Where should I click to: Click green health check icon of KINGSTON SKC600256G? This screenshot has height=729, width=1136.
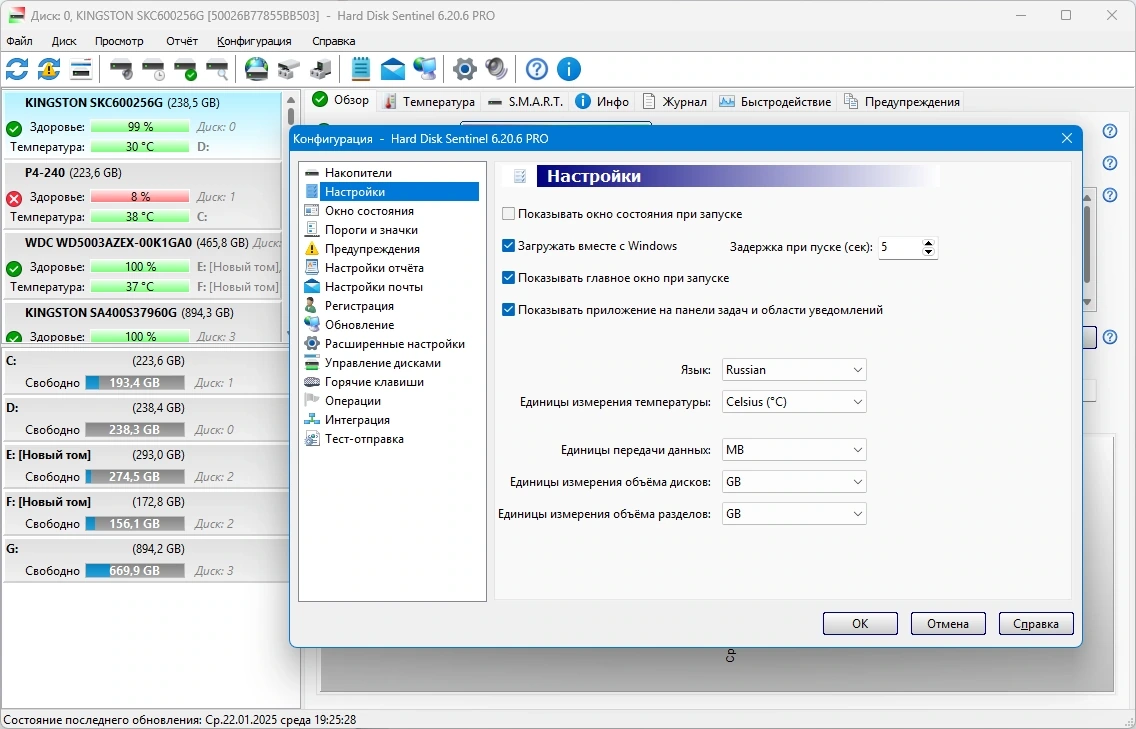[14, 129]
